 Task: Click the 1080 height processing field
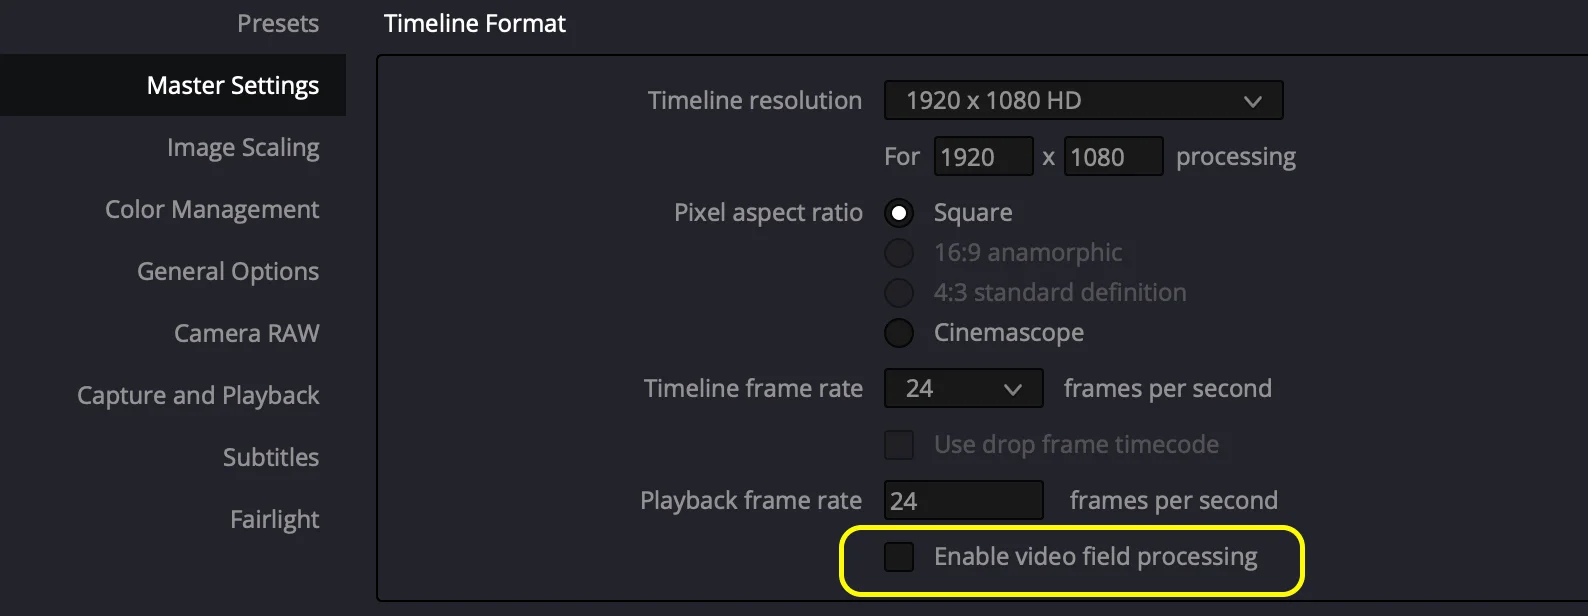coord(1113,156)
